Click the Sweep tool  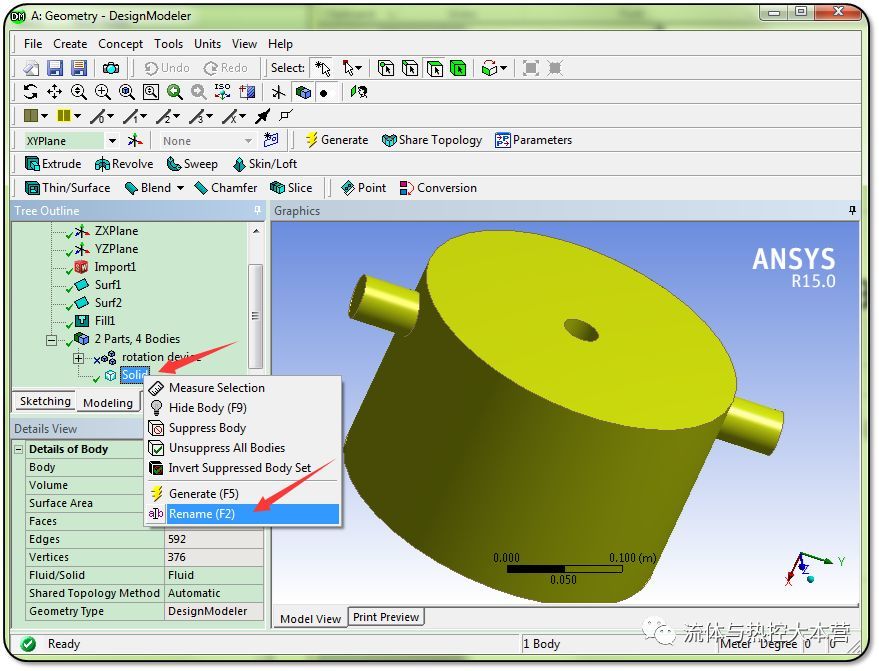192,164
